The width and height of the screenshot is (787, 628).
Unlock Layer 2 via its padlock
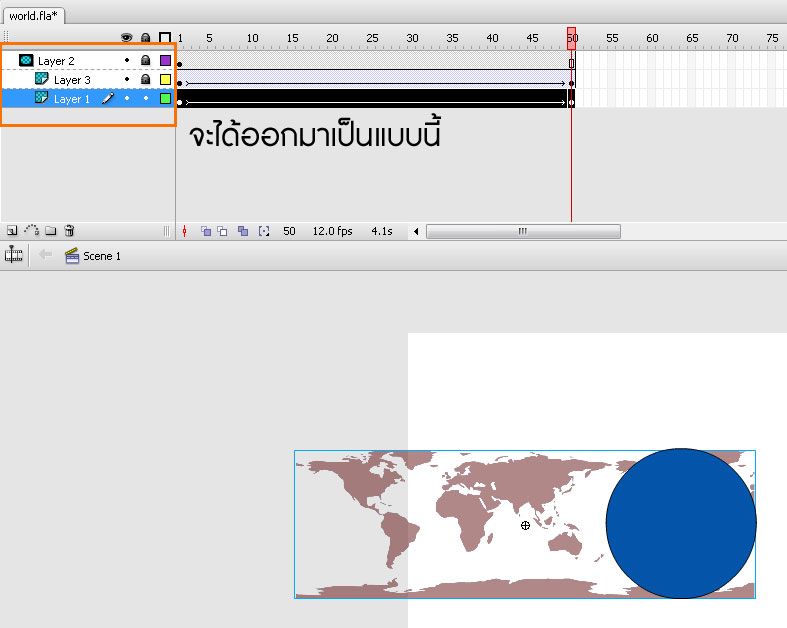[146, 60]
